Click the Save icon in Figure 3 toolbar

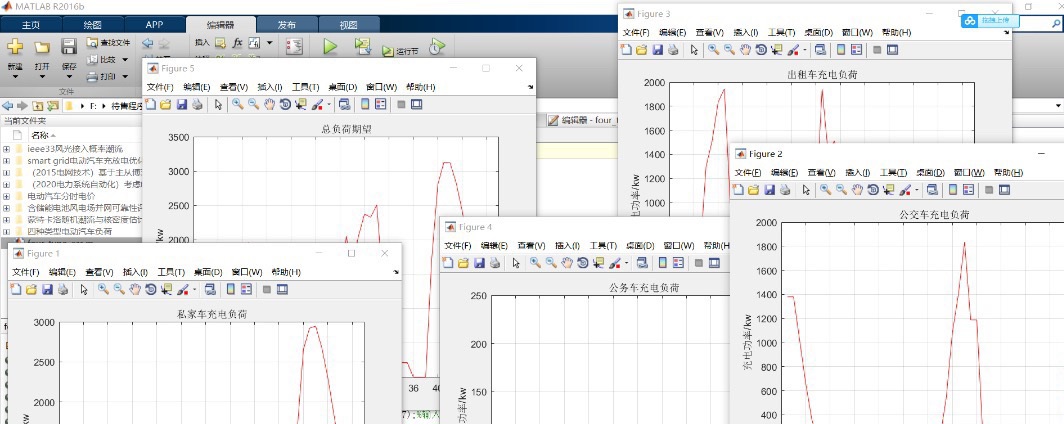(657, 50)
